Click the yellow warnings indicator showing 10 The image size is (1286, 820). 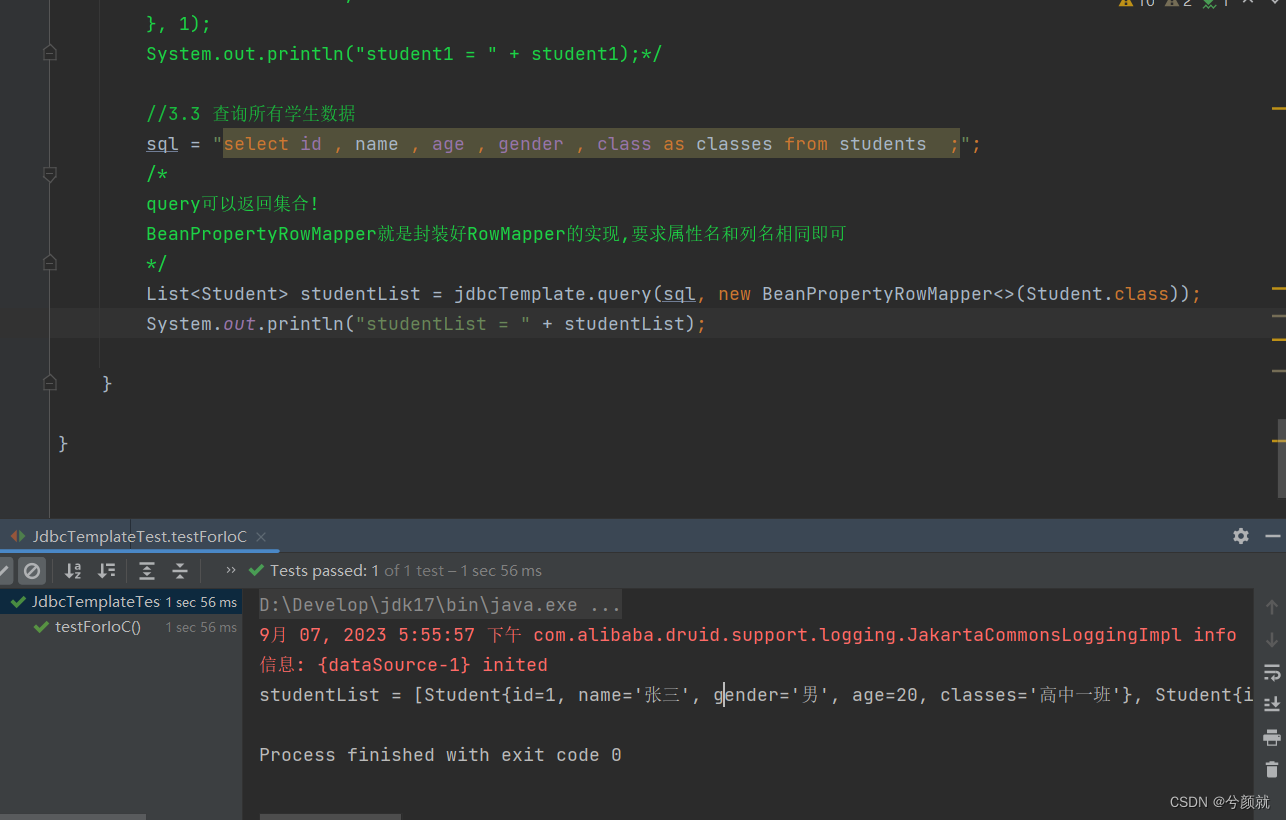tap(1136, 4)
